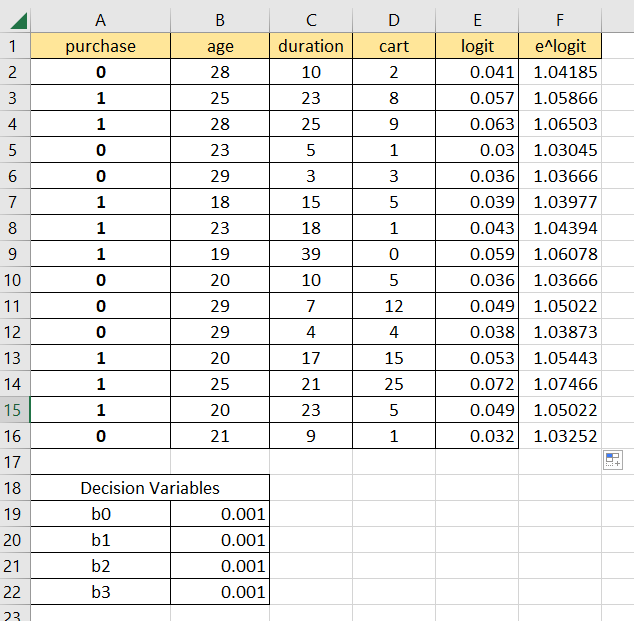Select age cell 21 in row 16
634x621 pixels.
click(220, 436)
